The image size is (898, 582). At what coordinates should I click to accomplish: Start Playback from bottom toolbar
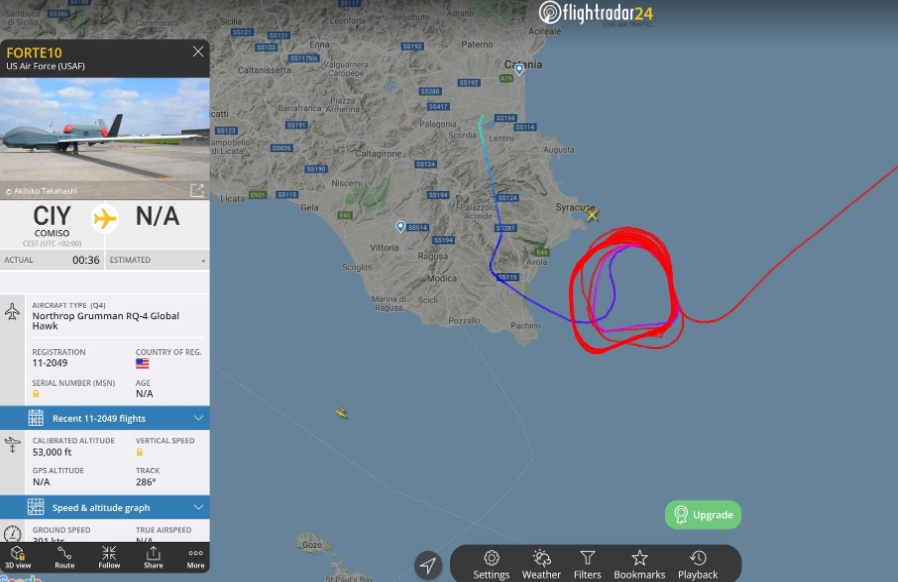[x=698, y=565]
